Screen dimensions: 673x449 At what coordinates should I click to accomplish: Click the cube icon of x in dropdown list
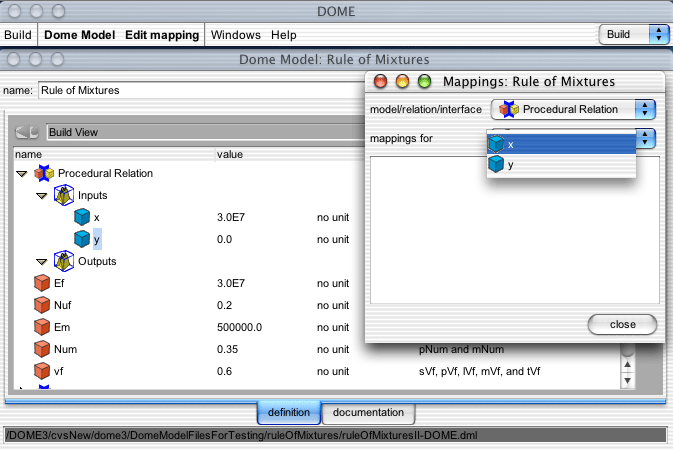pos(496,144)
